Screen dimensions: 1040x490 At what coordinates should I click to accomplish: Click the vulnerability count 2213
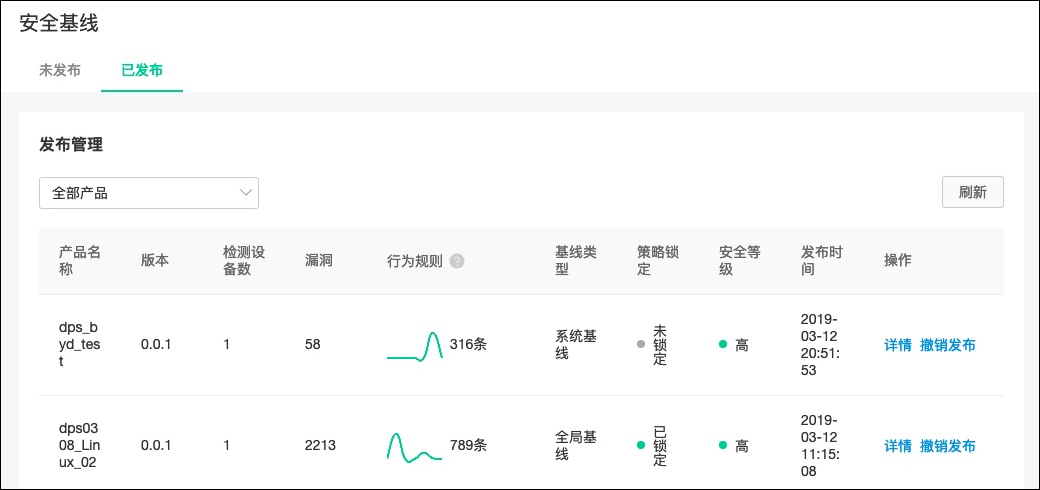pos(320,446)
